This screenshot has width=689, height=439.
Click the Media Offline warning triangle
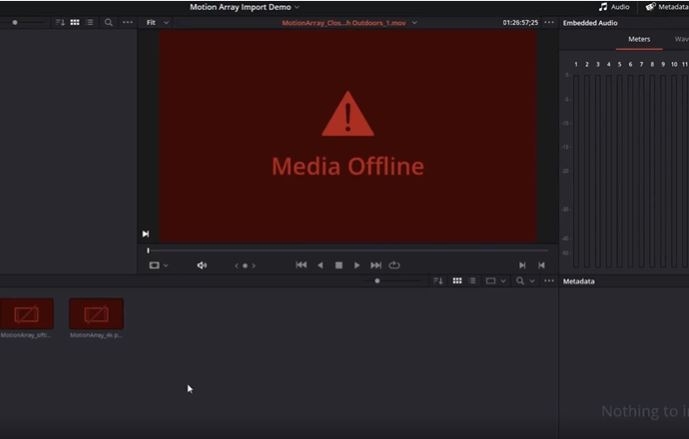pos(348,114)
